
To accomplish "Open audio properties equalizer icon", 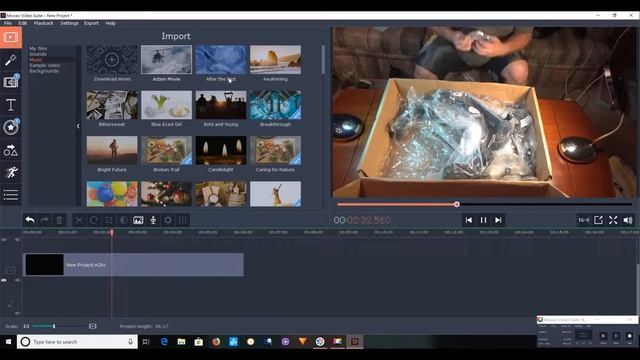I will coord(182,220).
